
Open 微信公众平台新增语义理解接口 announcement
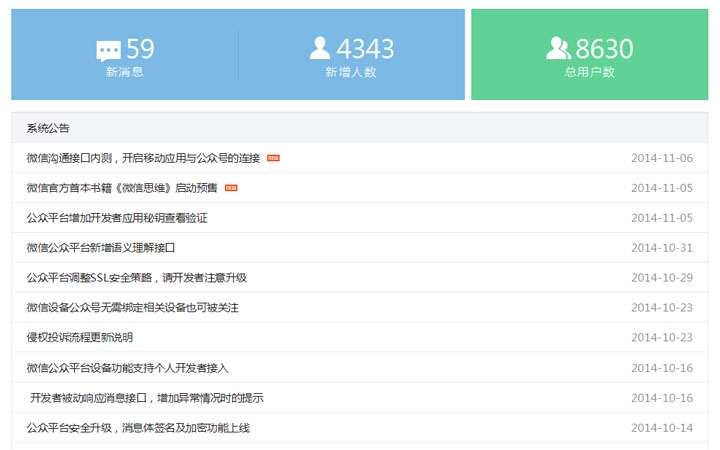[x=101, y=248]
